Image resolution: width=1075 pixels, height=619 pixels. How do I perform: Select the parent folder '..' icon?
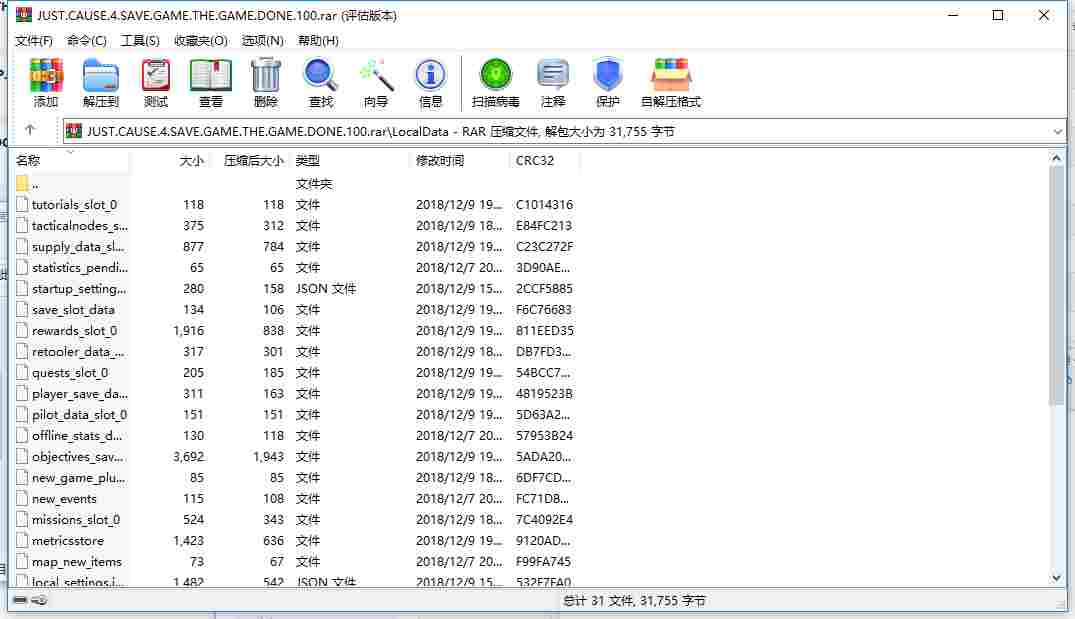pyautogui.click(x=22, y=183)
